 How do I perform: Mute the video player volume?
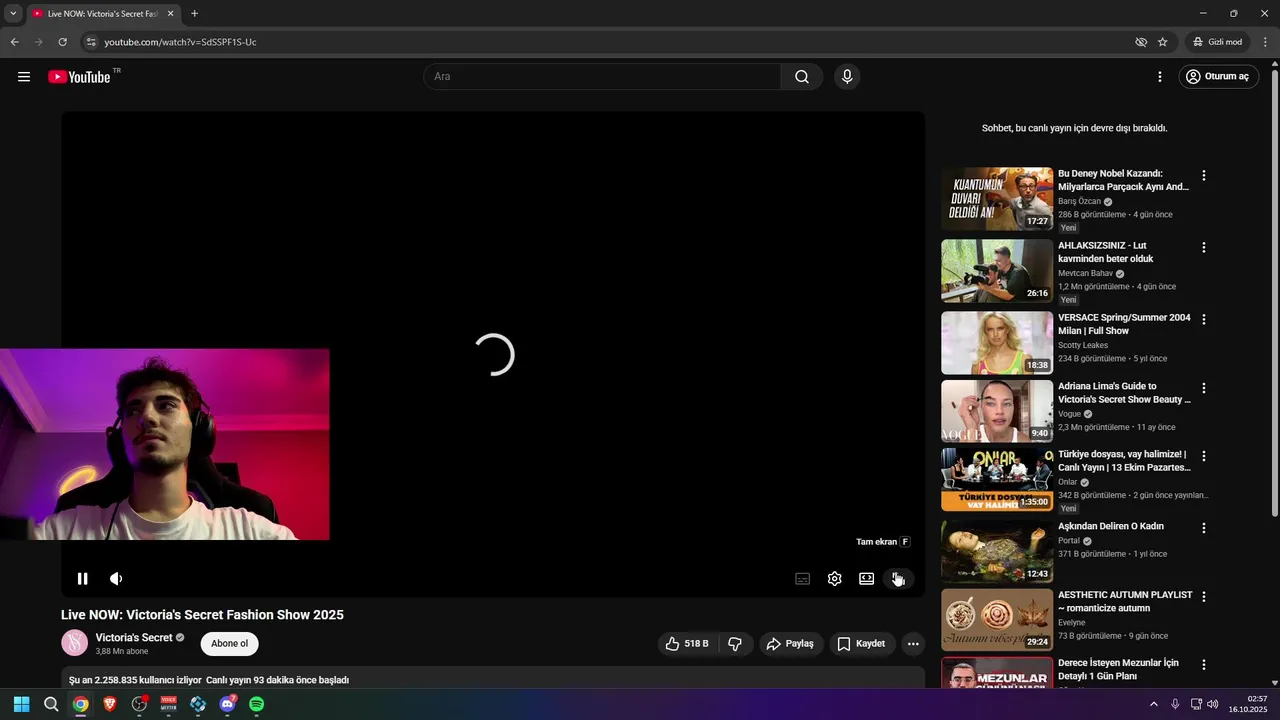tap(116, 578)
